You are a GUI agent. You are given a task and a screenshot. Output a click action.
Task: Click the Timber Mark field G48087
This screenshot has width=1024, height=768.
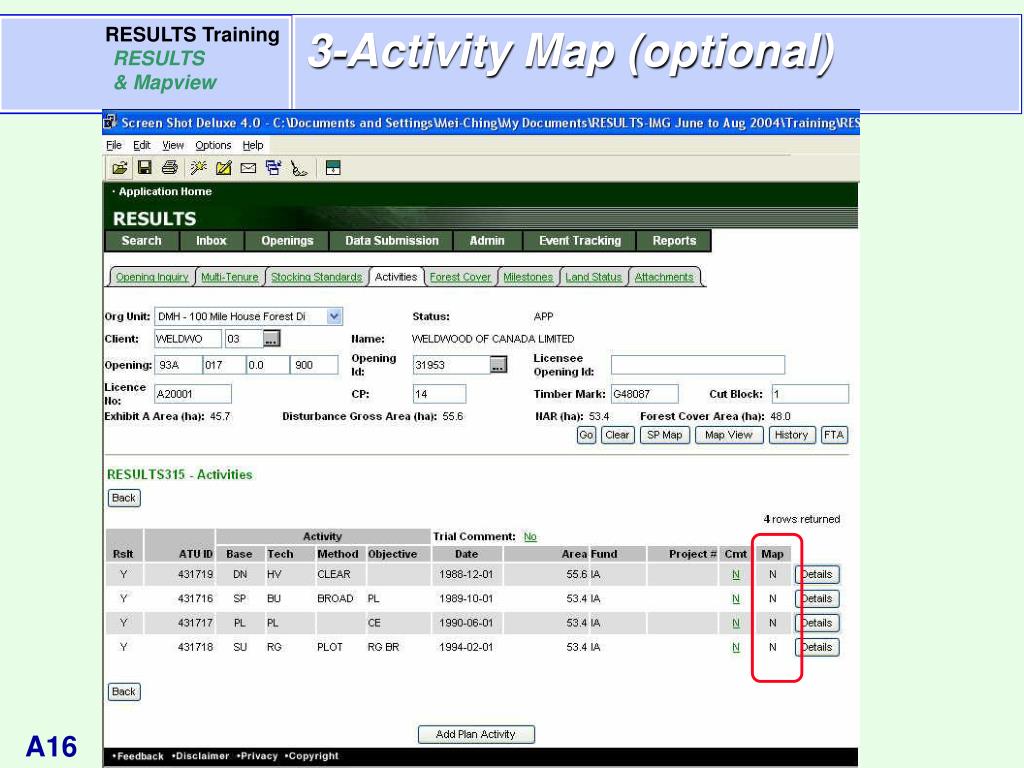(645, 394)
